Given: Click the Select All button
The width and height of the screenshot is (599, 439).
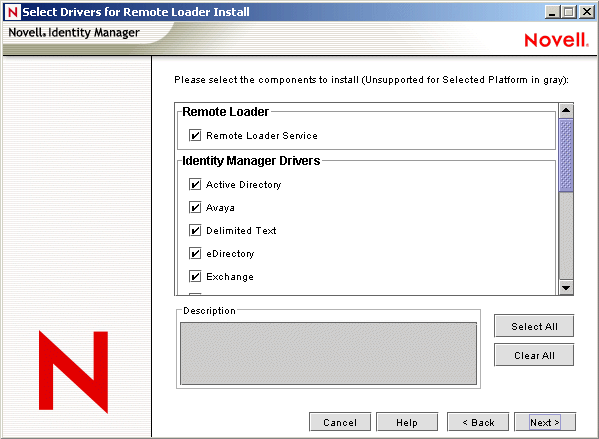Looking at the screenshot, I should 534,326.
